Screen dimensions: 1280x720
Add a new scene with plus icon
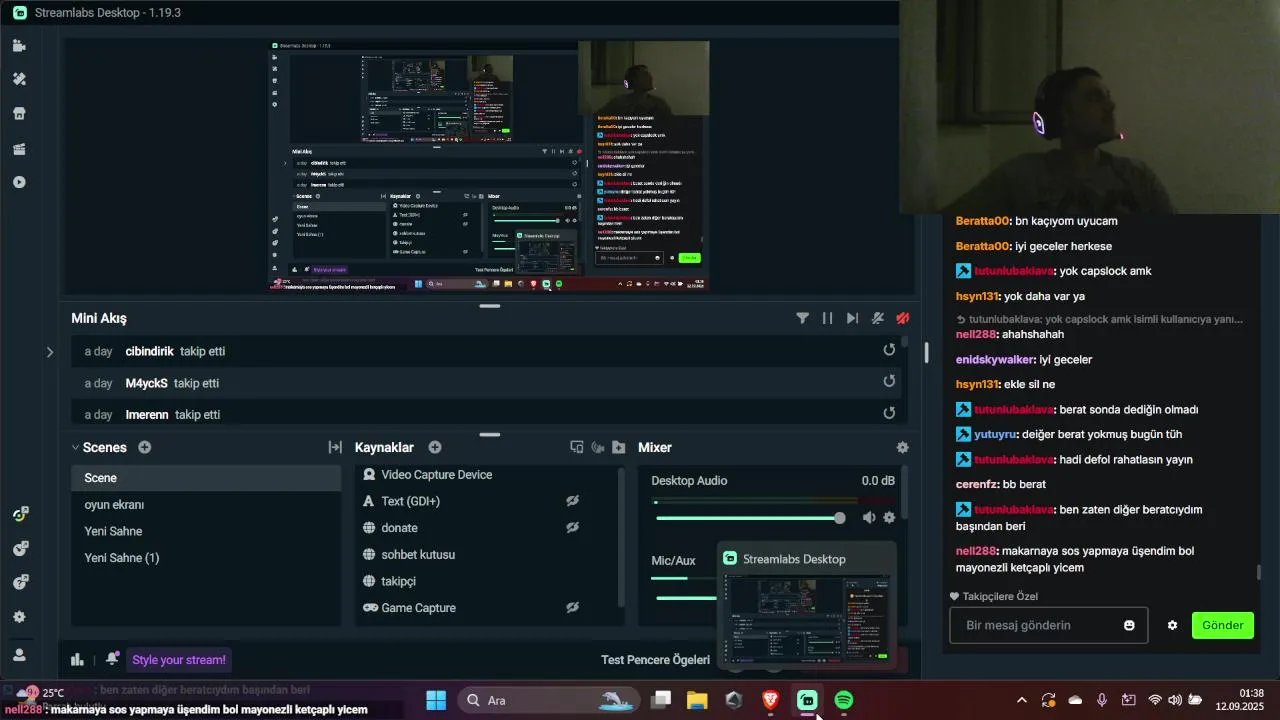click(145, 447)
